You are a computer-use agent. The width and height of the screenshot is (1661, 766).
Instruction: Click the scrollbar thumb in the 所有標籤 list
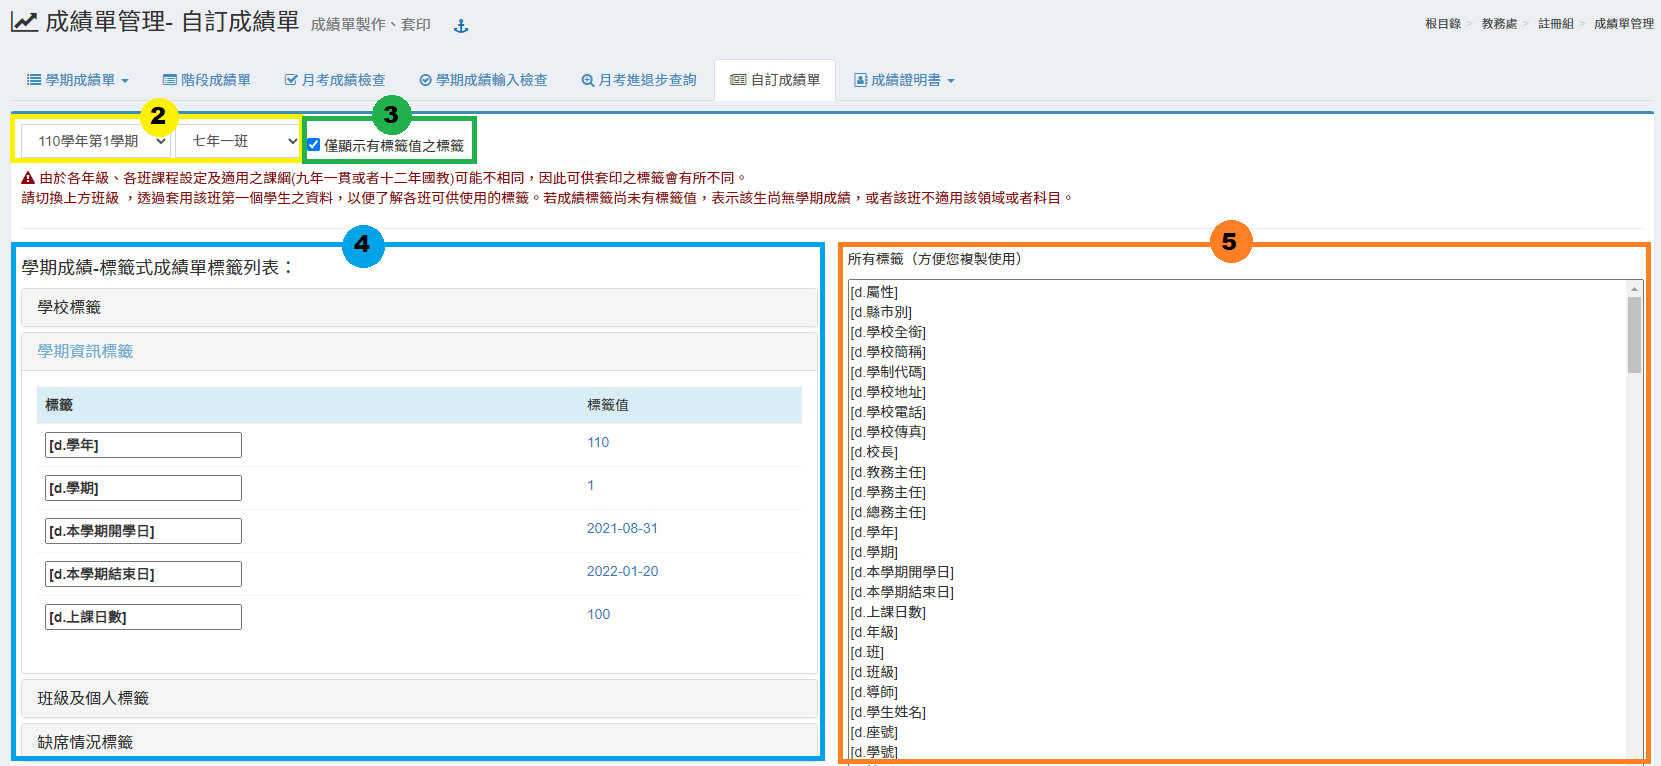coord(1634,335)
